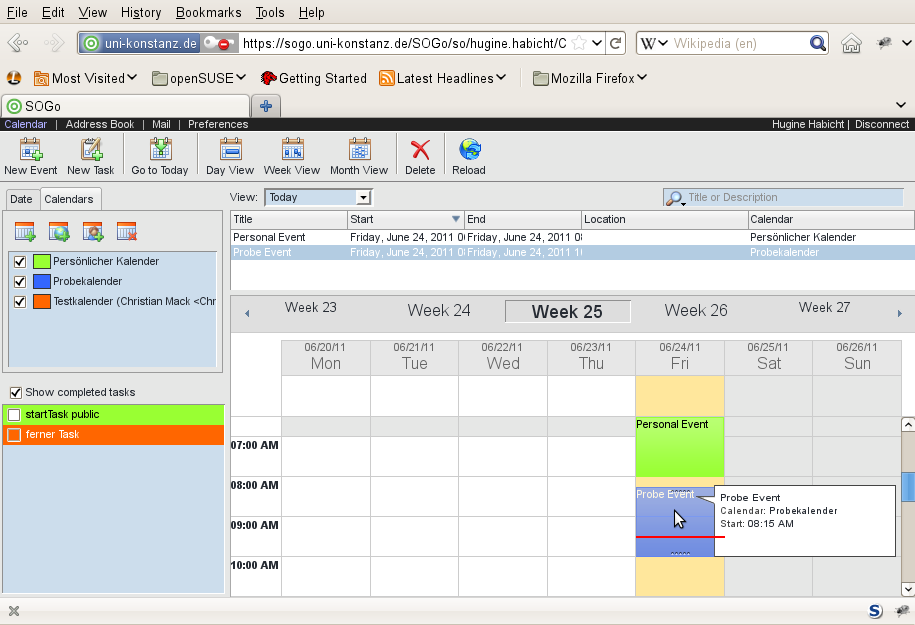
Task: Open a new browser tab with plus
Action: 266,106
